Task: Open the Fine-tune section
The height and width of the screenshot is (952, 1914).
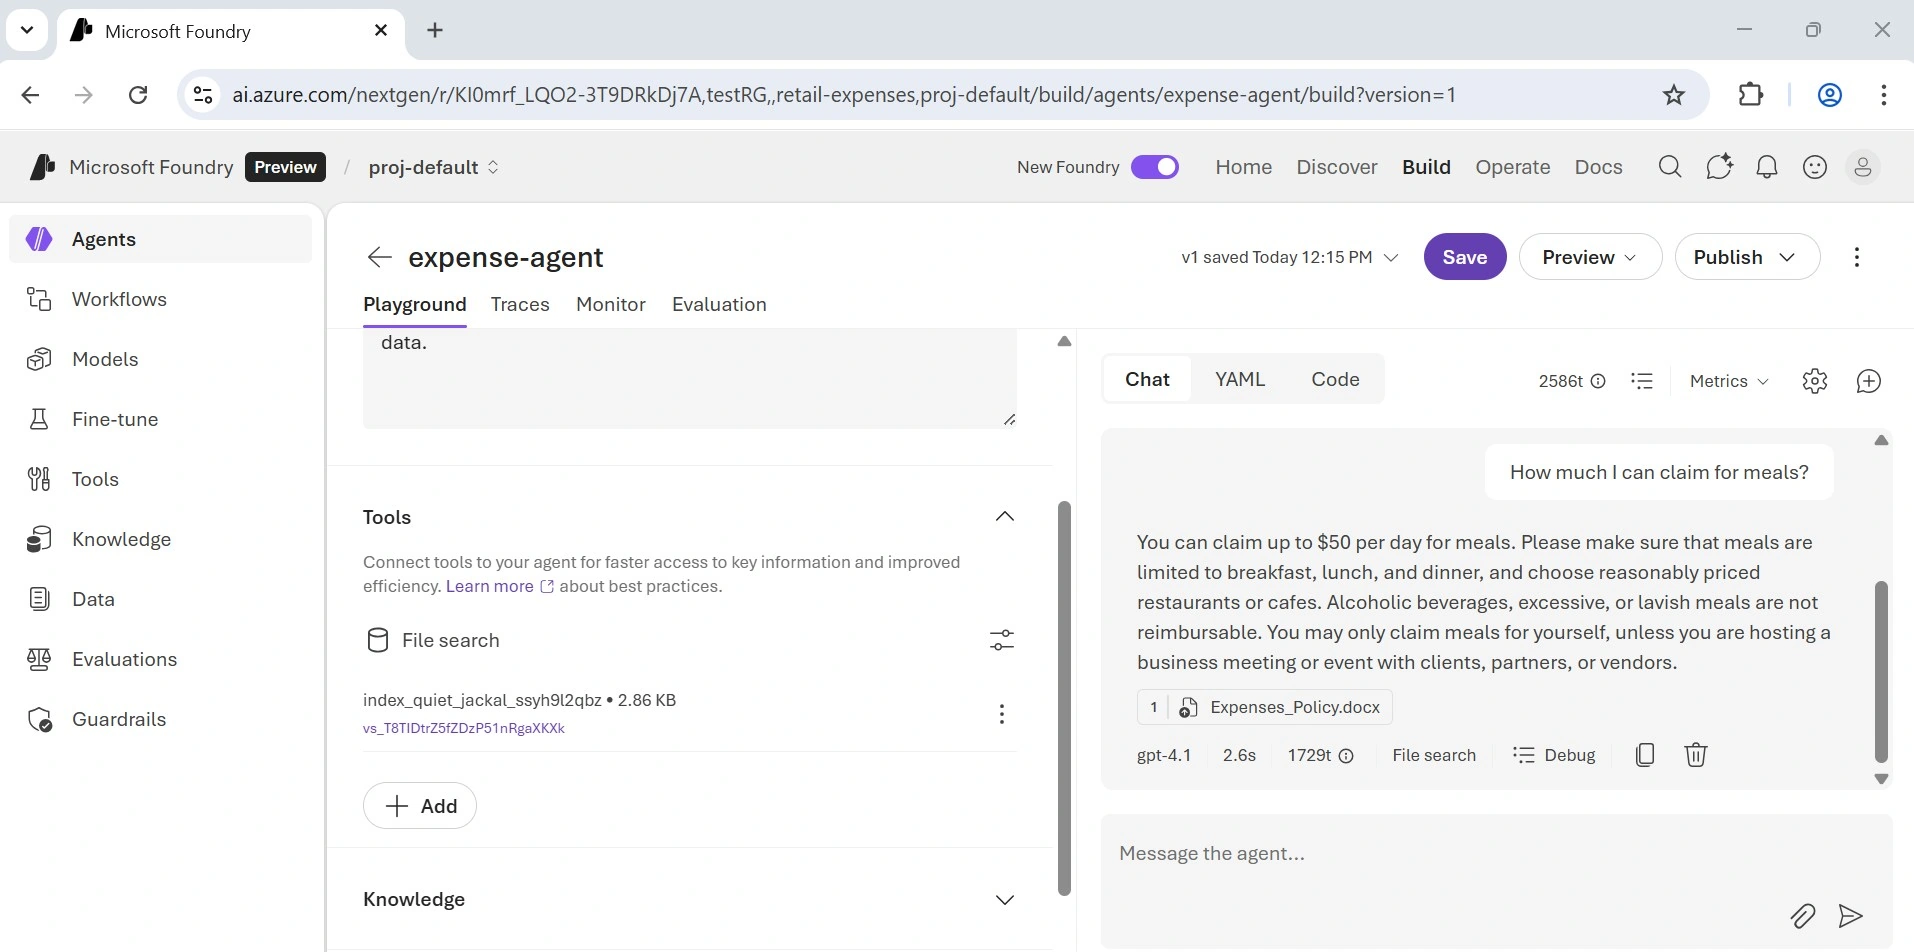Action: pos(161,419)
